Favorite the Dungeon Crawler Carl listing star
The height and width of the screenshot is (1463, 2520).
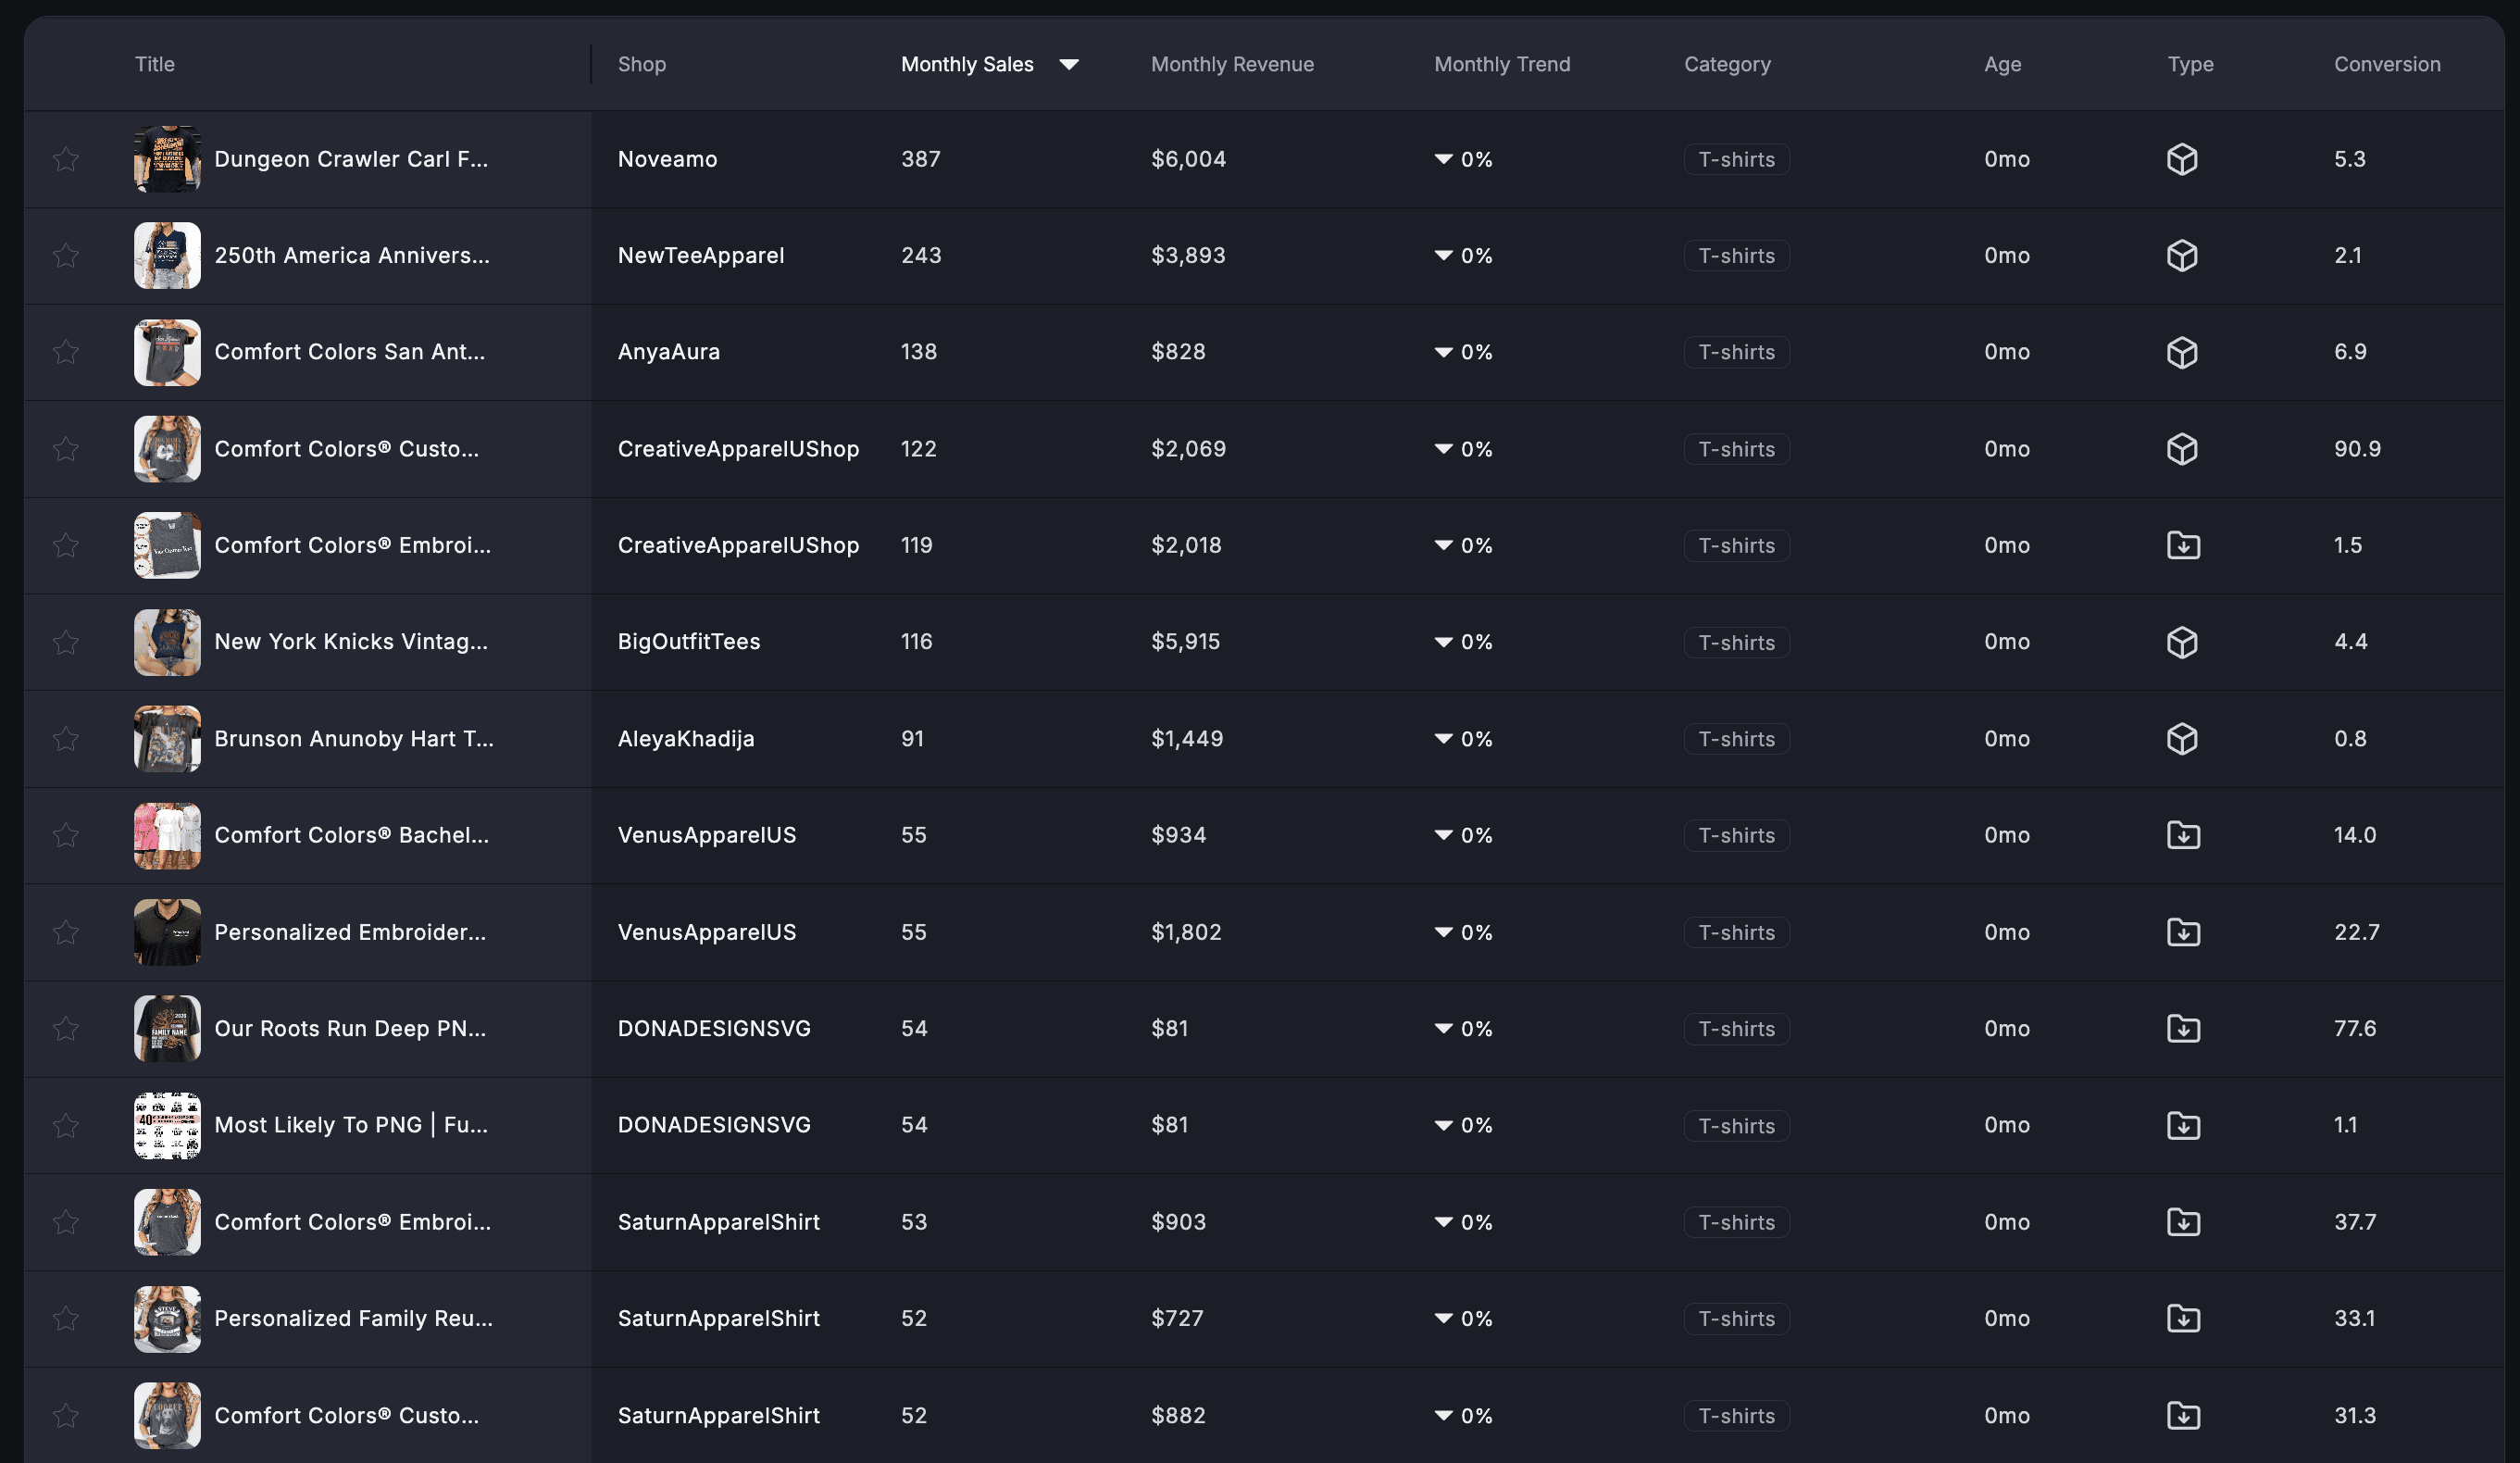pyautogui.click(x=66, y=159)
